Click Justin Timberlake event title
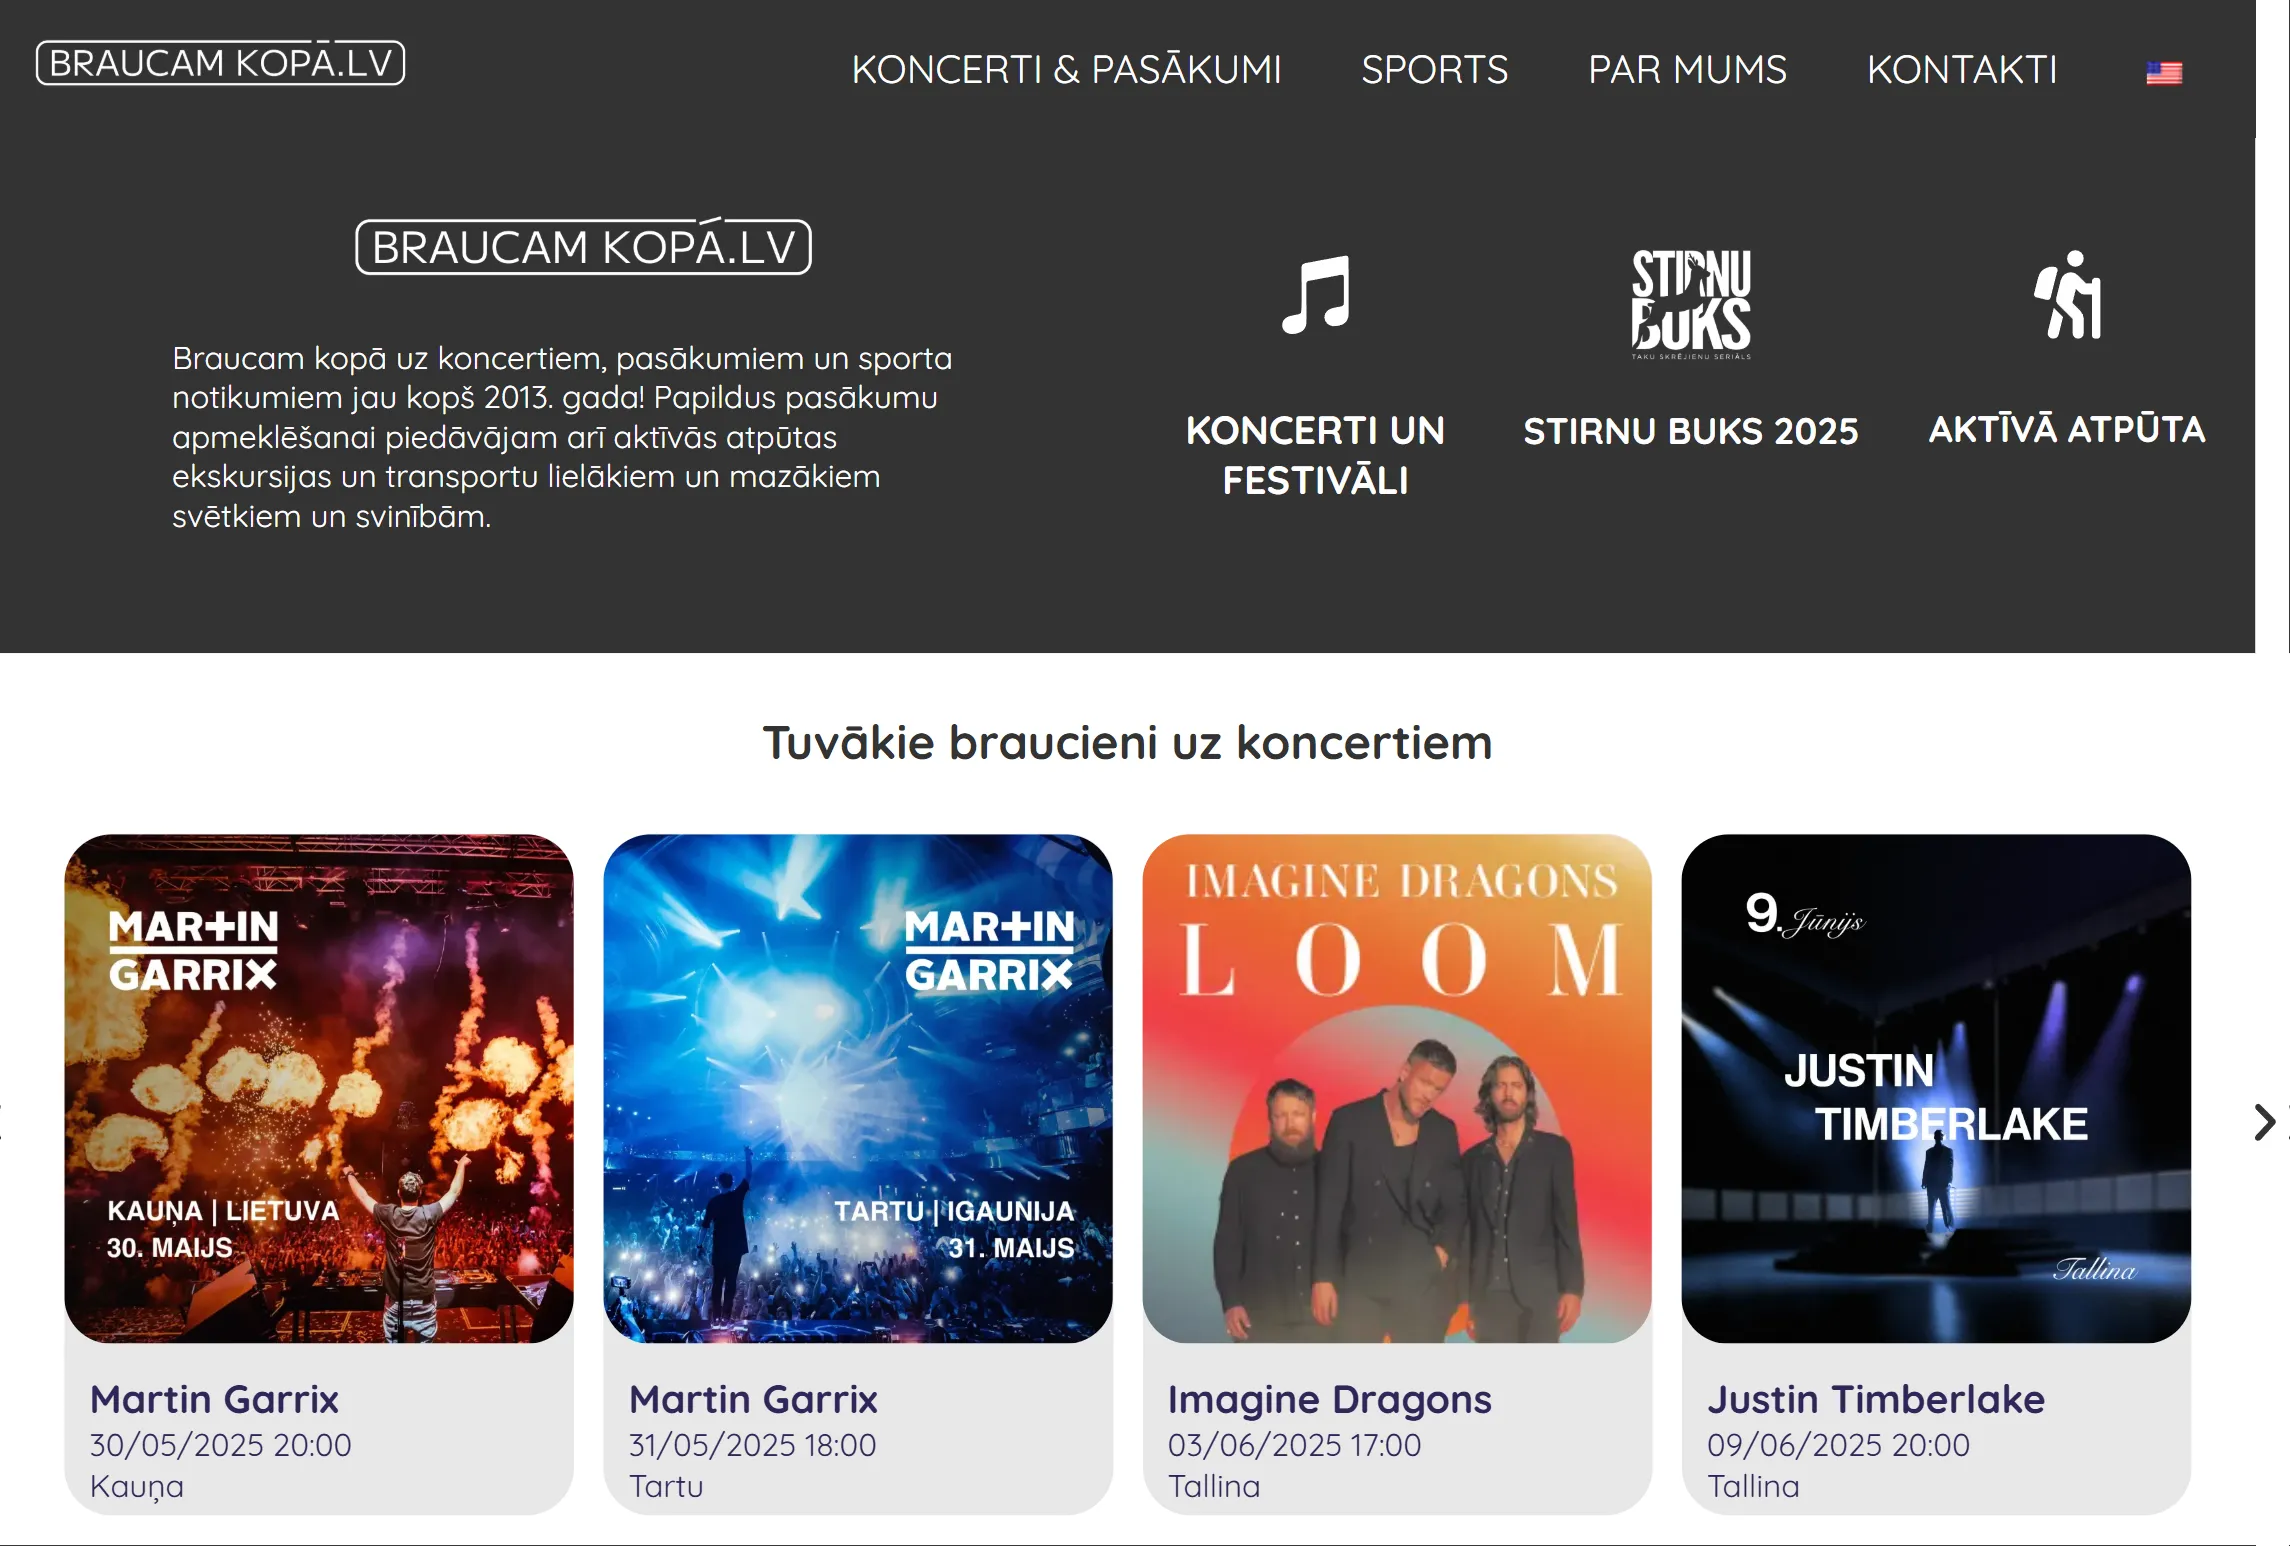The width and height of the screenshot is (2290, 1546). pos(1876,1399)
